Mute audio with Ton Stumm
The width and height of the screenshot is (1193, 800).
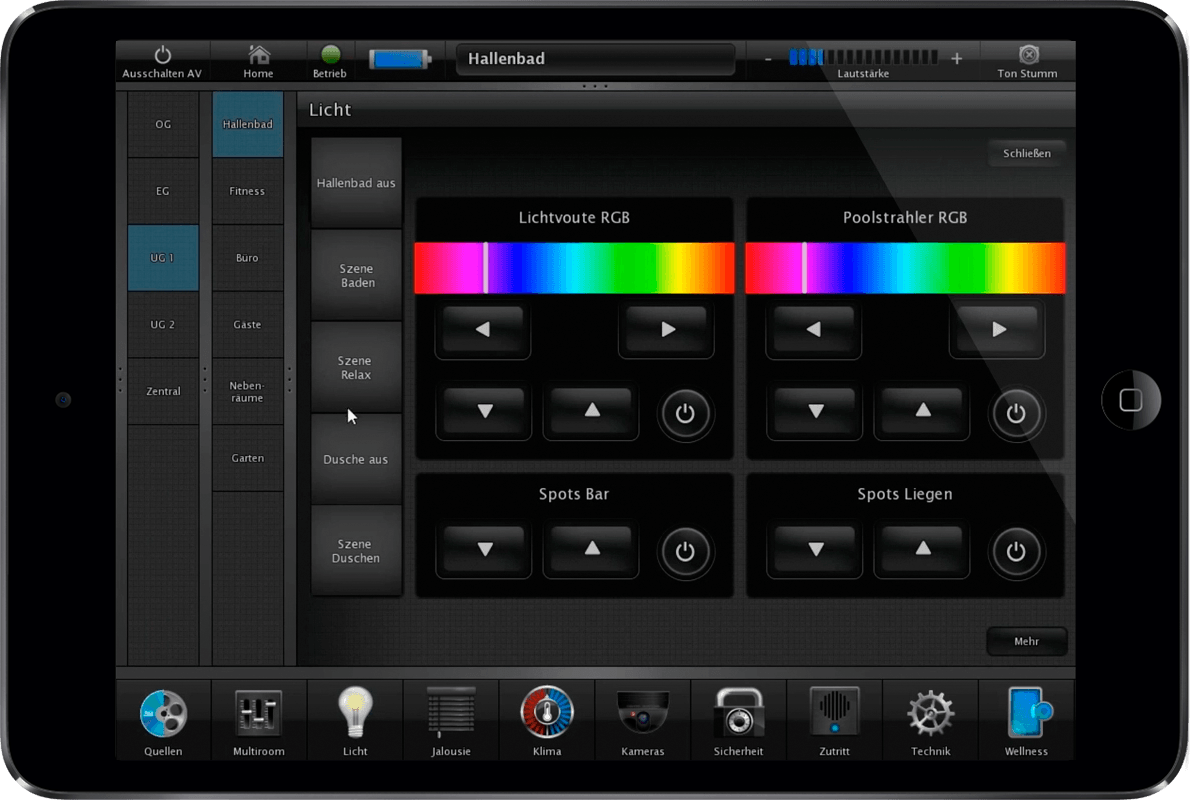click(x=1027, y=60)
